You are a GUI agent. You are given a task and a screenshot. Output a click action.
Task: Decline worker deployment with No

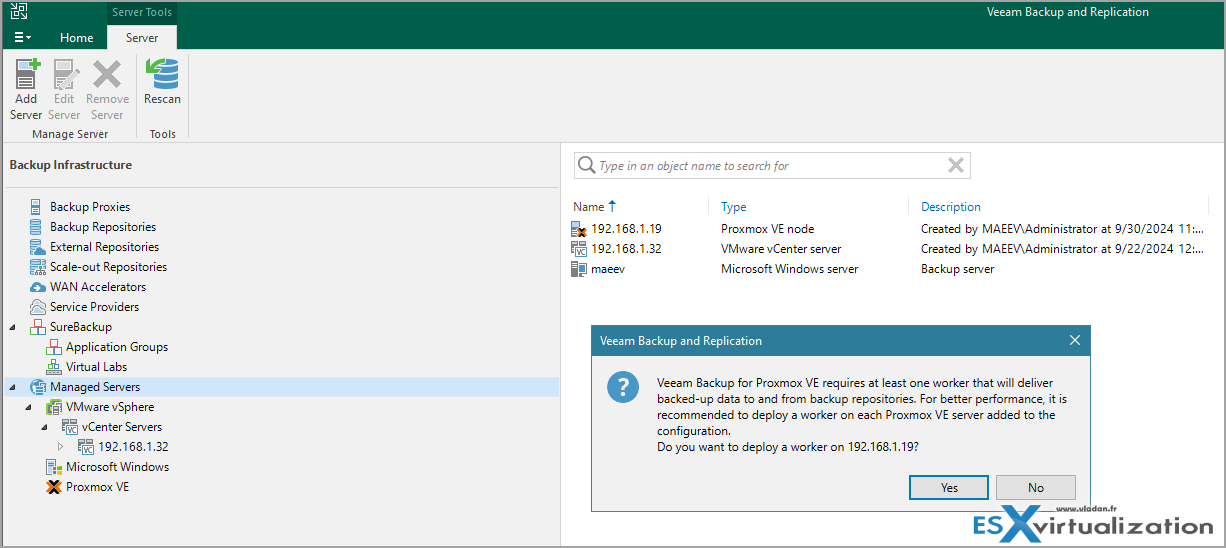click(1035, 487)
